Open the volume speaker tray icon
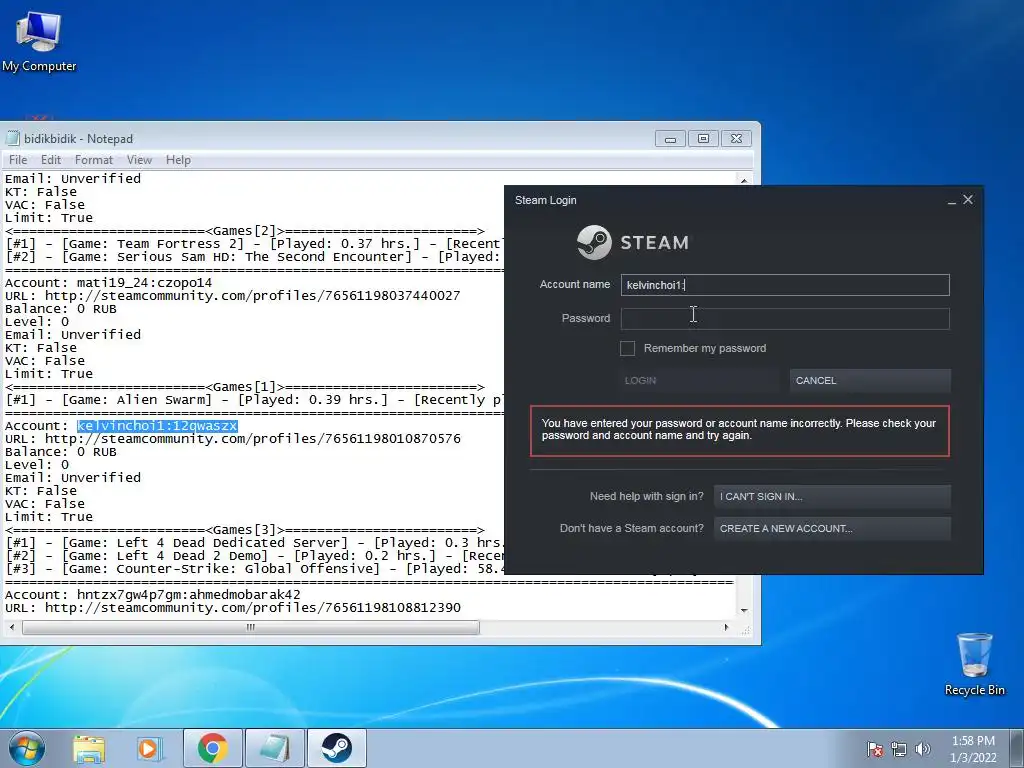This screenshot has height=768, width=1024. (x=923, y=749)
